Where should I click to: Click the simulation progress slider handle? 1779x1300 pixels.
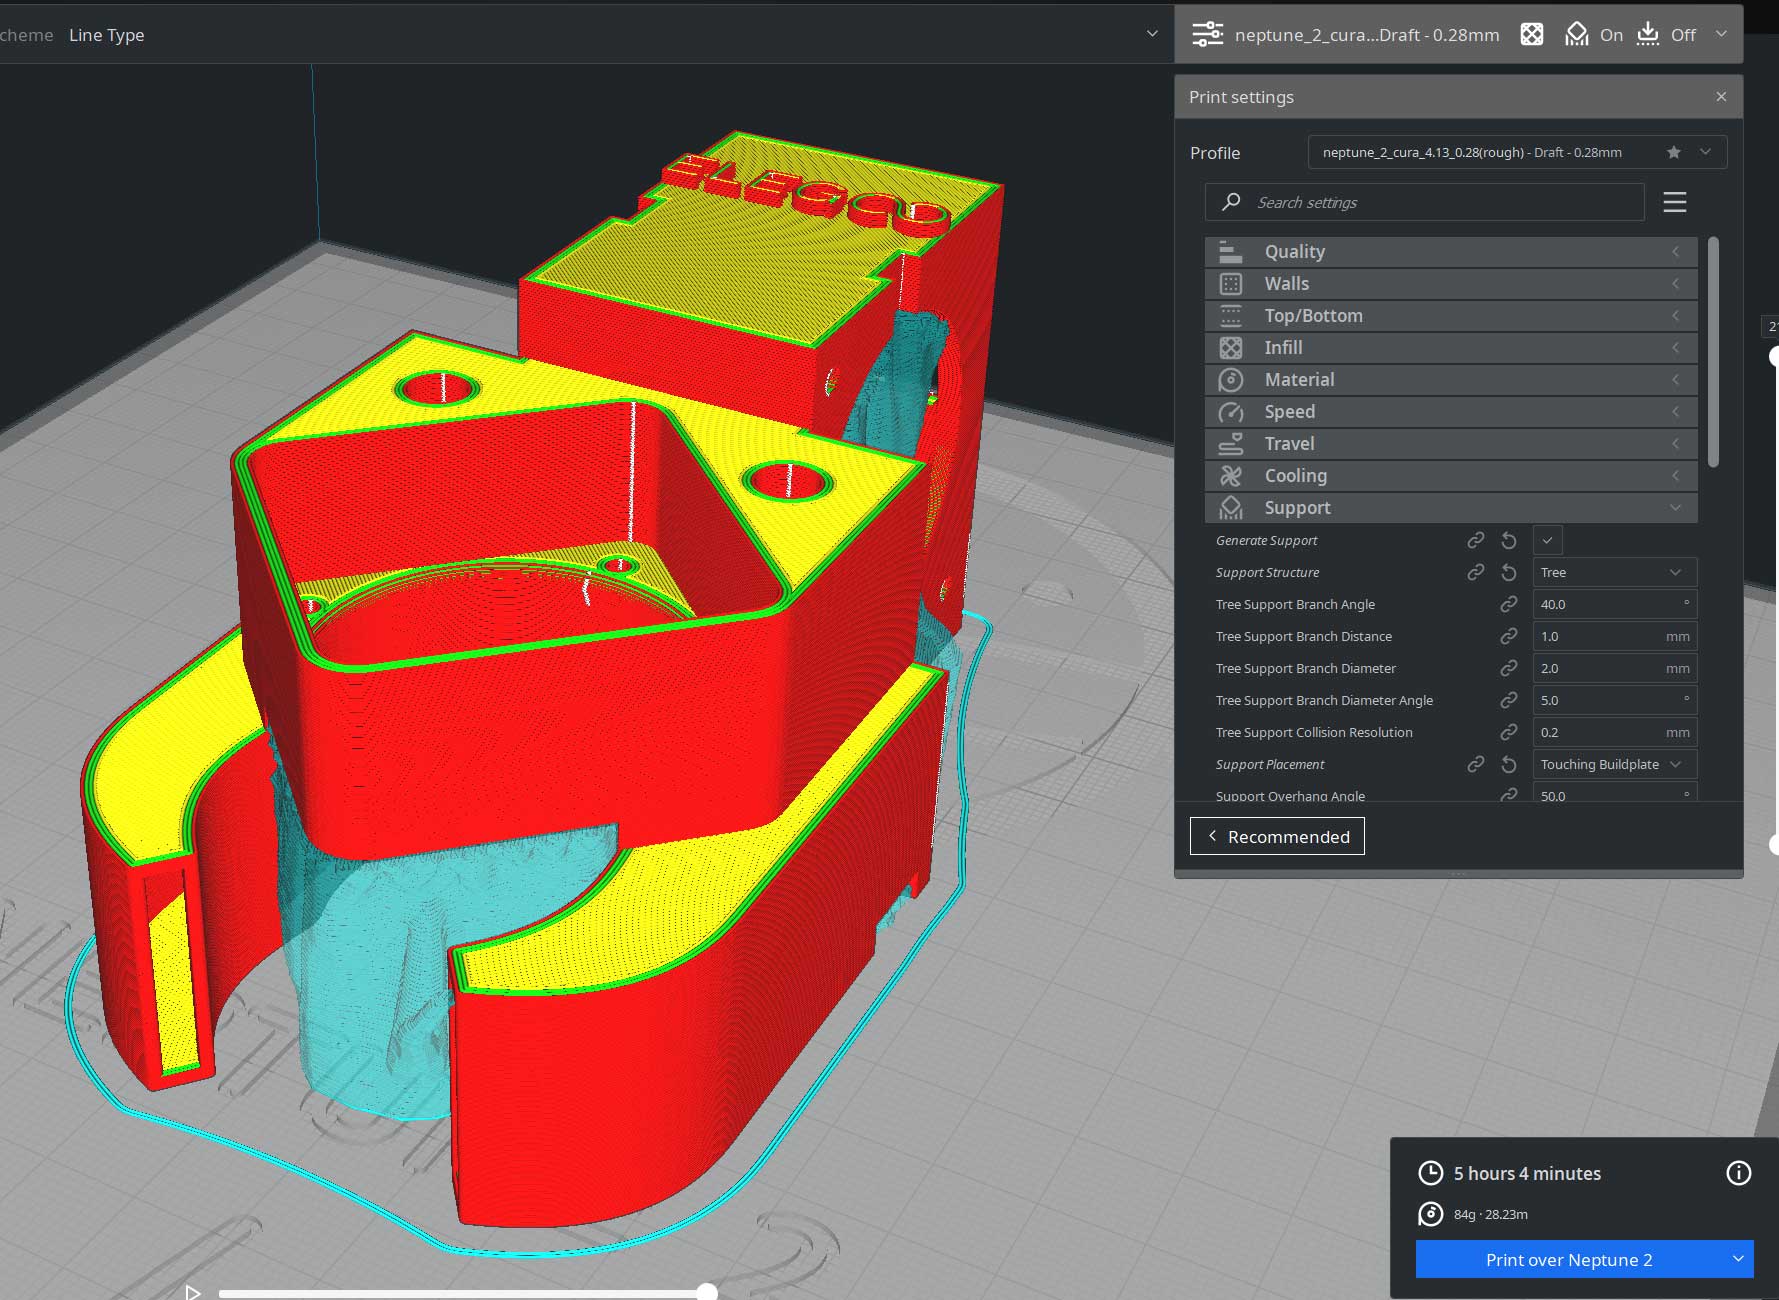tap(707, 1292)
